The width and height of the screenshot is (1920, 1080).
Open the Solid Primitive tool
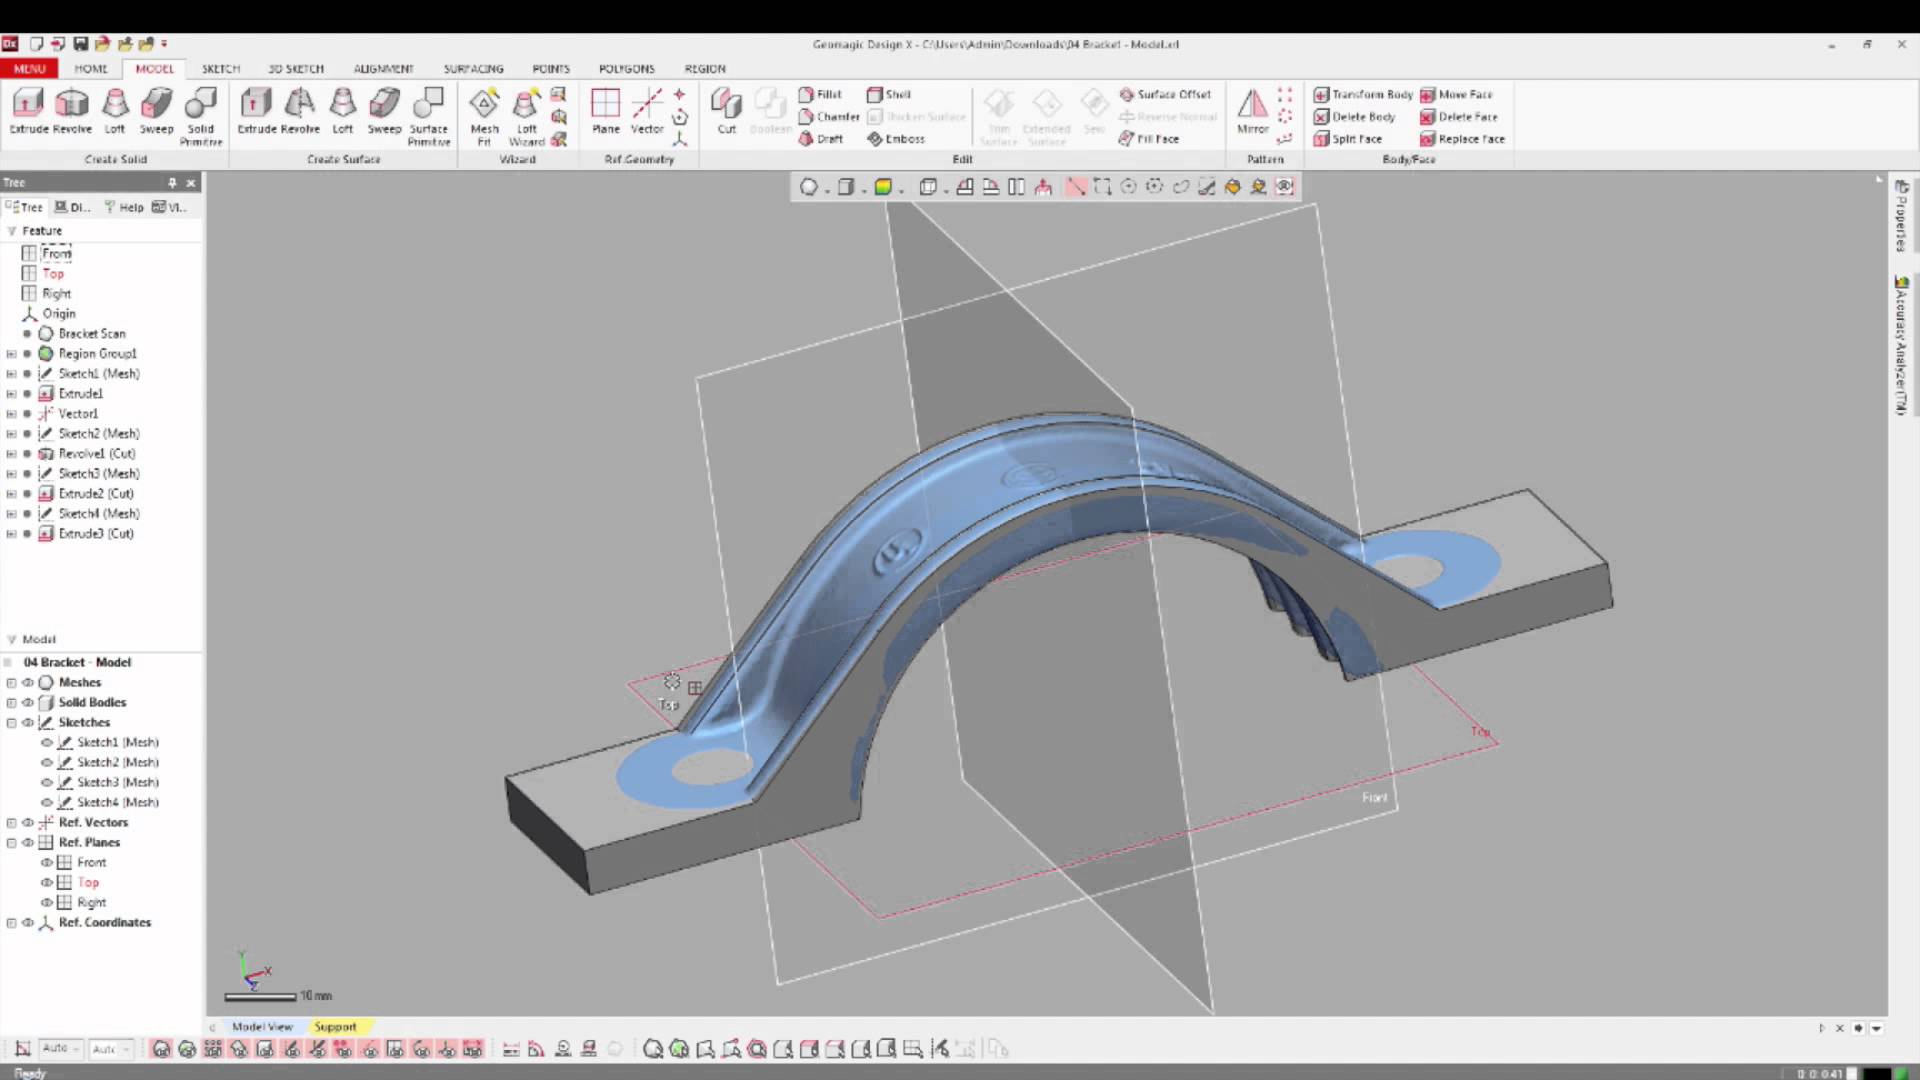click(x=201, y=117)
